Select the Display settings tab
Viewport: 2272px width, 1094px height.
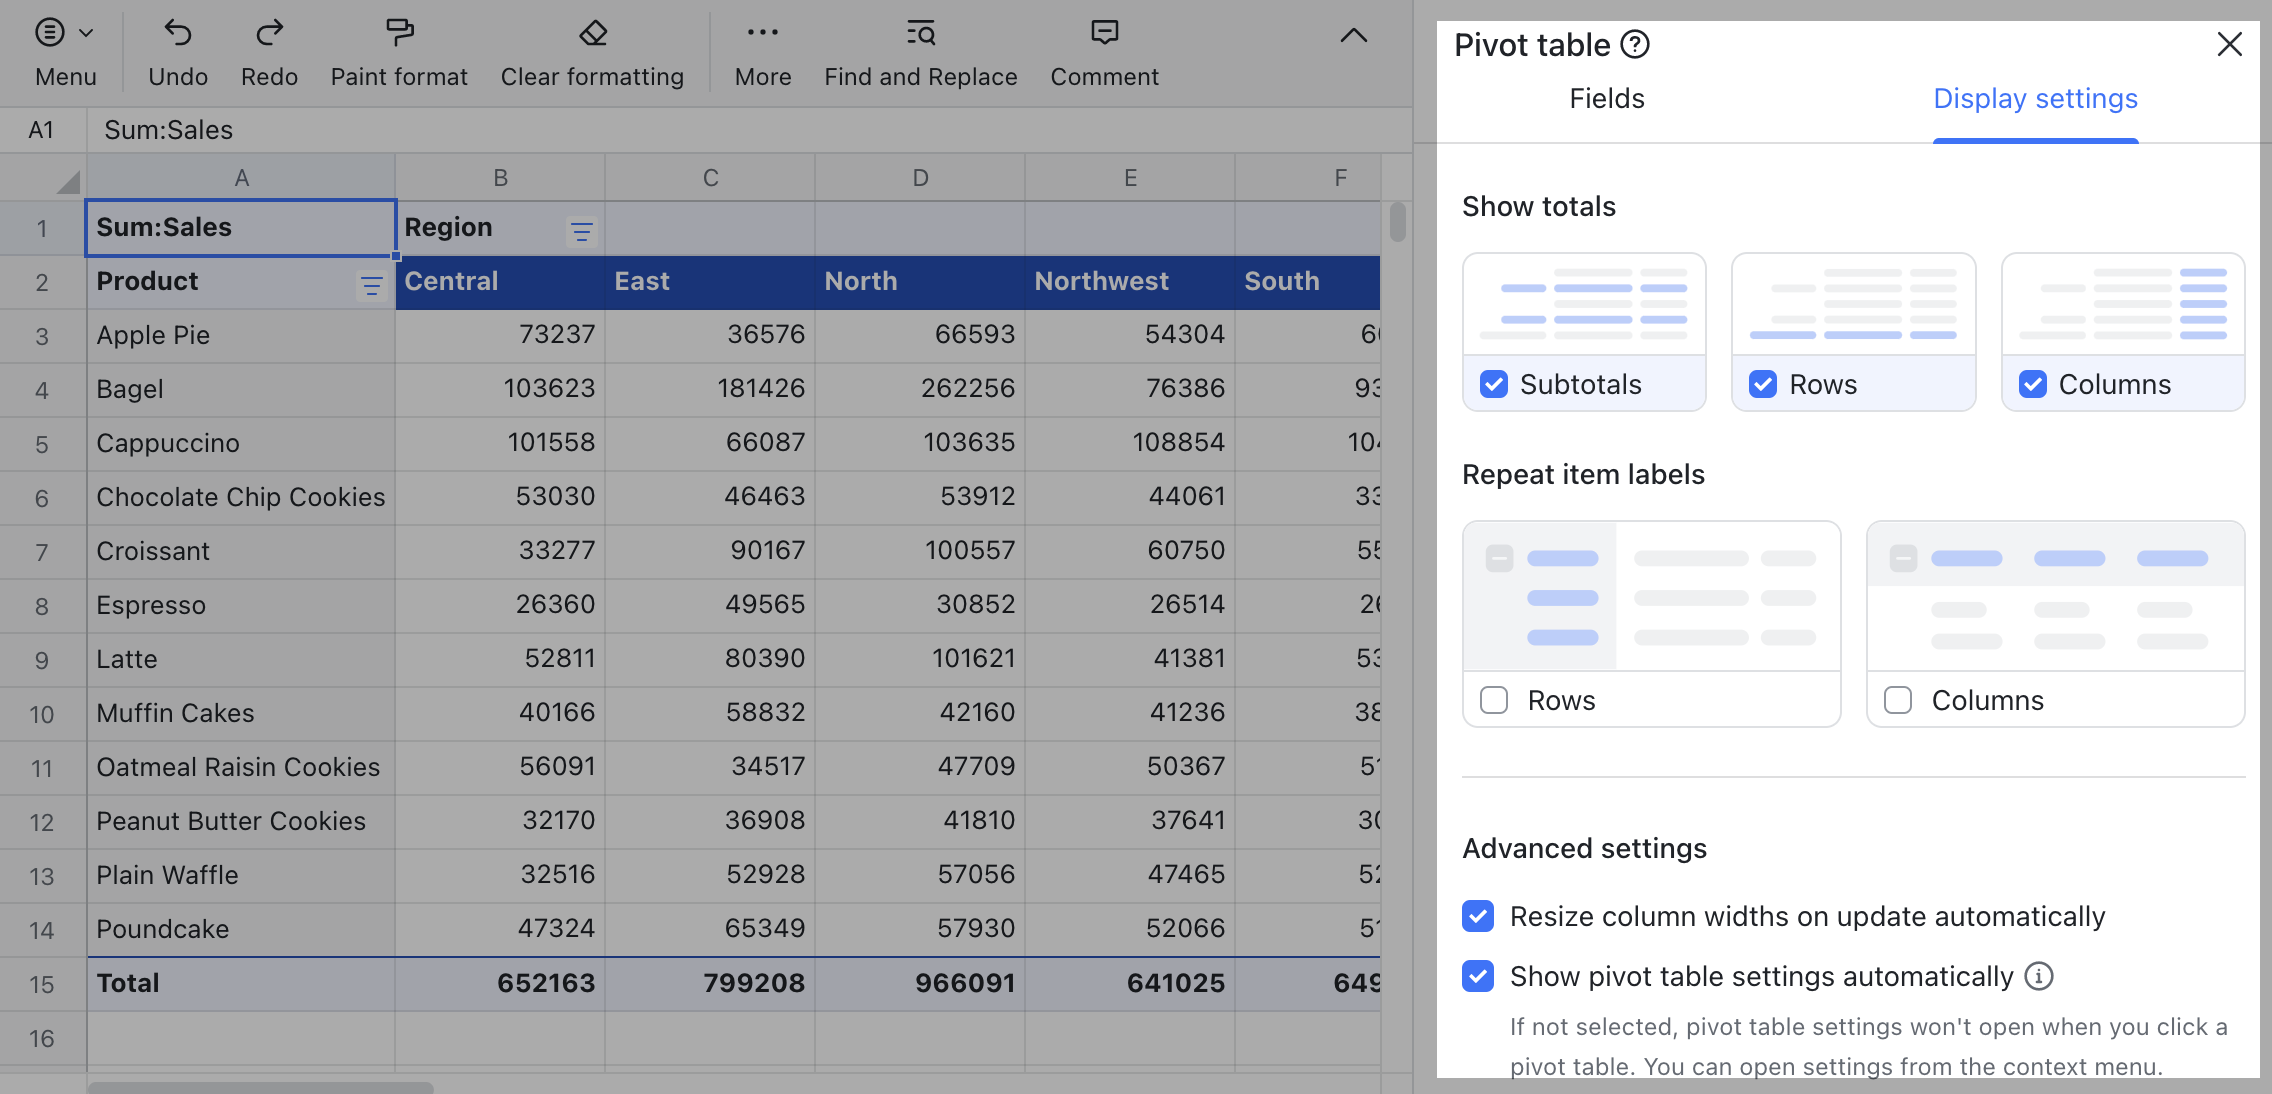(2035, 98)
